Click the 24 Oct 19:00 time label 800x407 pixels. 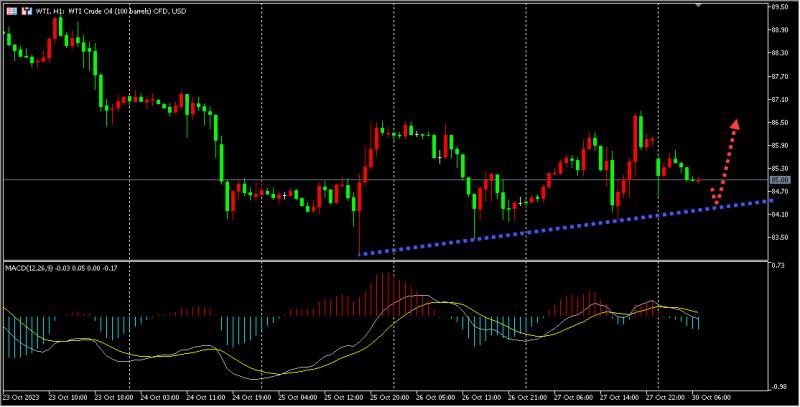[252, 397]
